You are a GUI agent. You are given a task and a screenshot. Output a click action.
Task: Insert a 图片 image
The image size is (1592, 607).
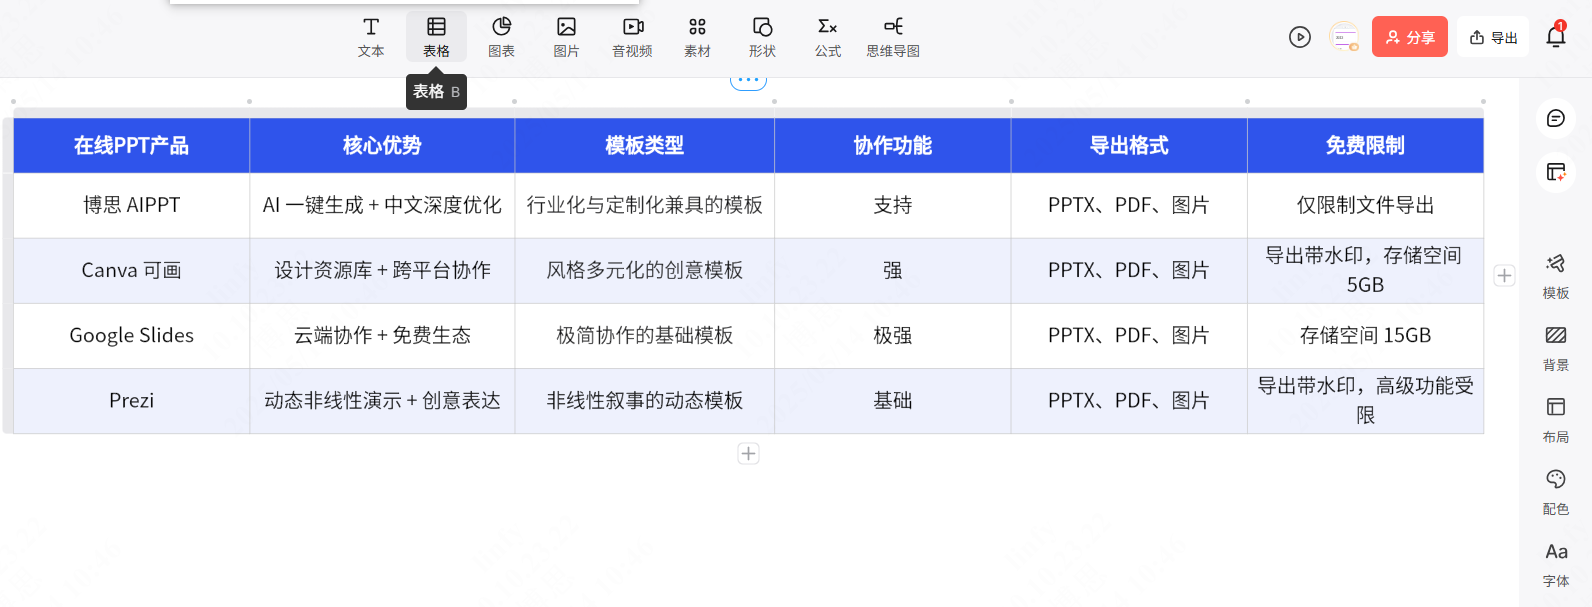coord(566,37)
